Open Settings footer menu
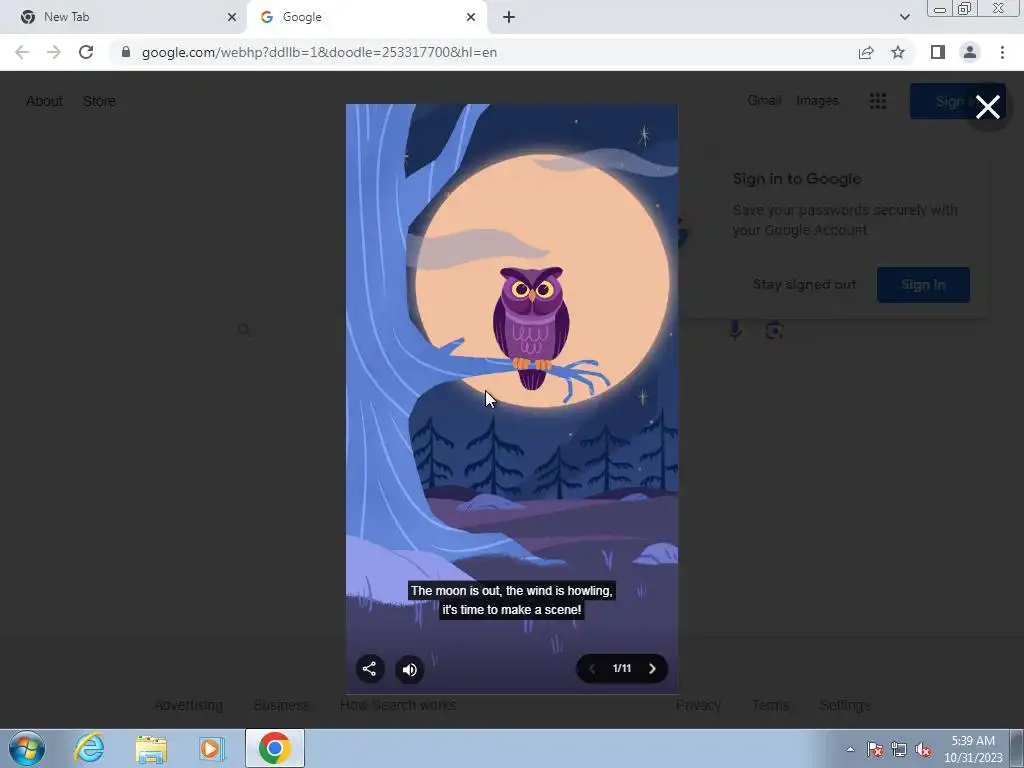The width and height of the screenshot is (1024, 768). [844, 705]
